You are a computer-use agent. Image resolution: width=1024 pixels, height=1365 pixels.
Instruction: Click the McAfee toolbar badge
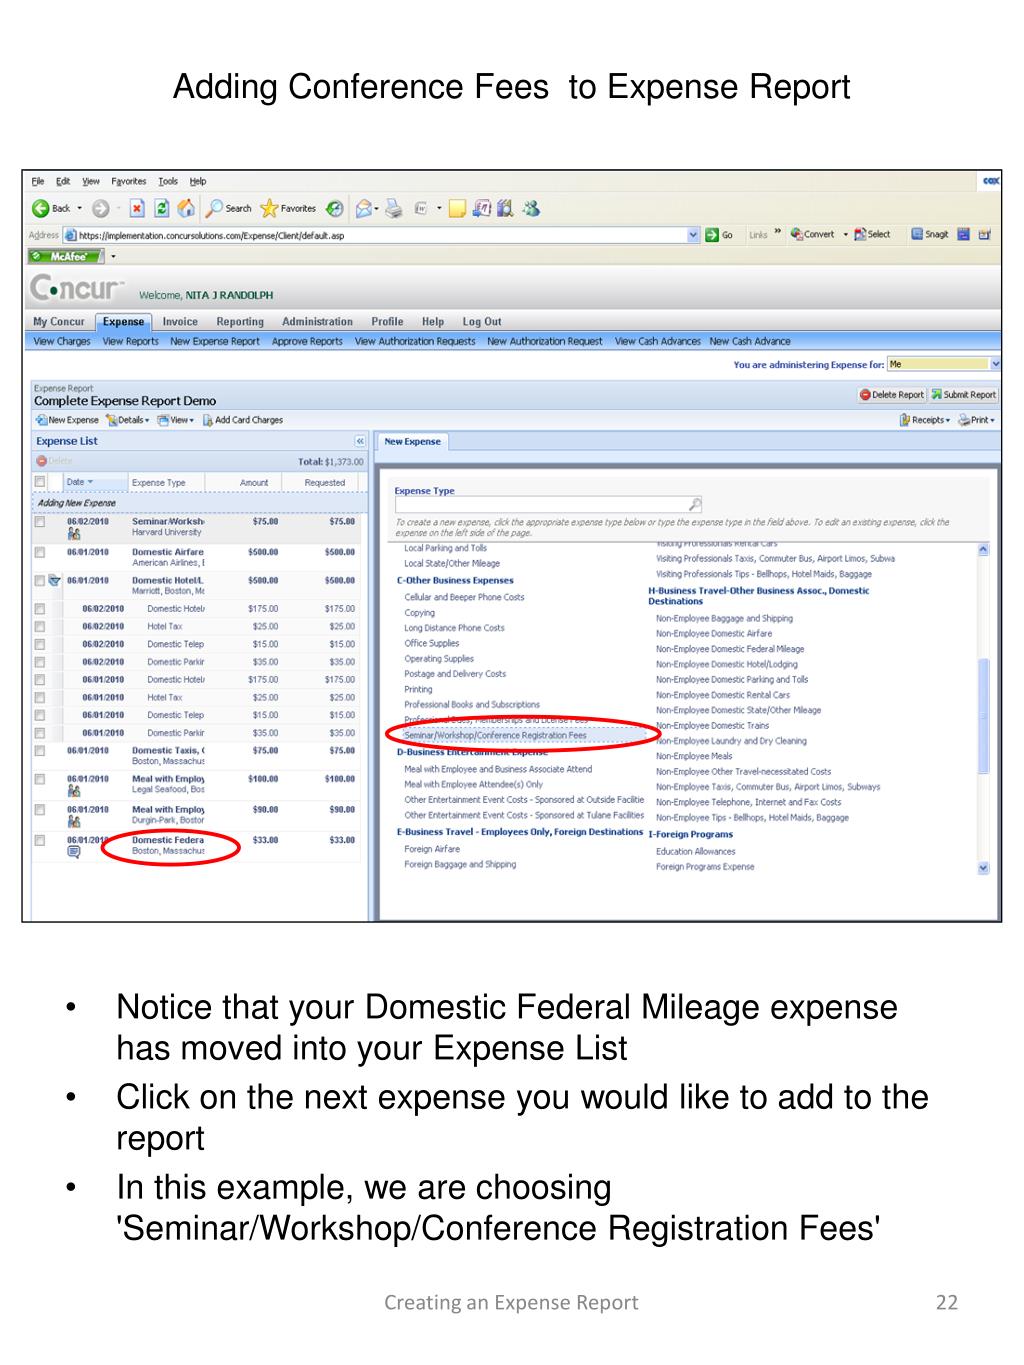click(x=65, y=257)
